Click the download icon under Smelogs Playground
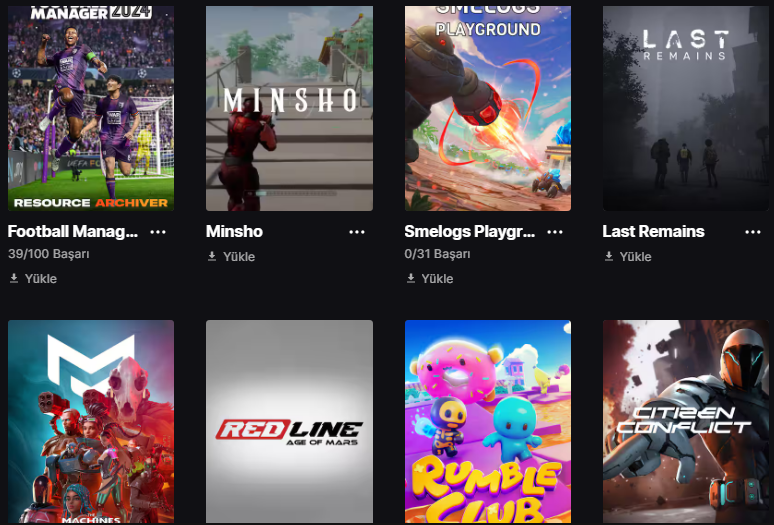Viewport: 774px width, 525px height. pos(411,278)
